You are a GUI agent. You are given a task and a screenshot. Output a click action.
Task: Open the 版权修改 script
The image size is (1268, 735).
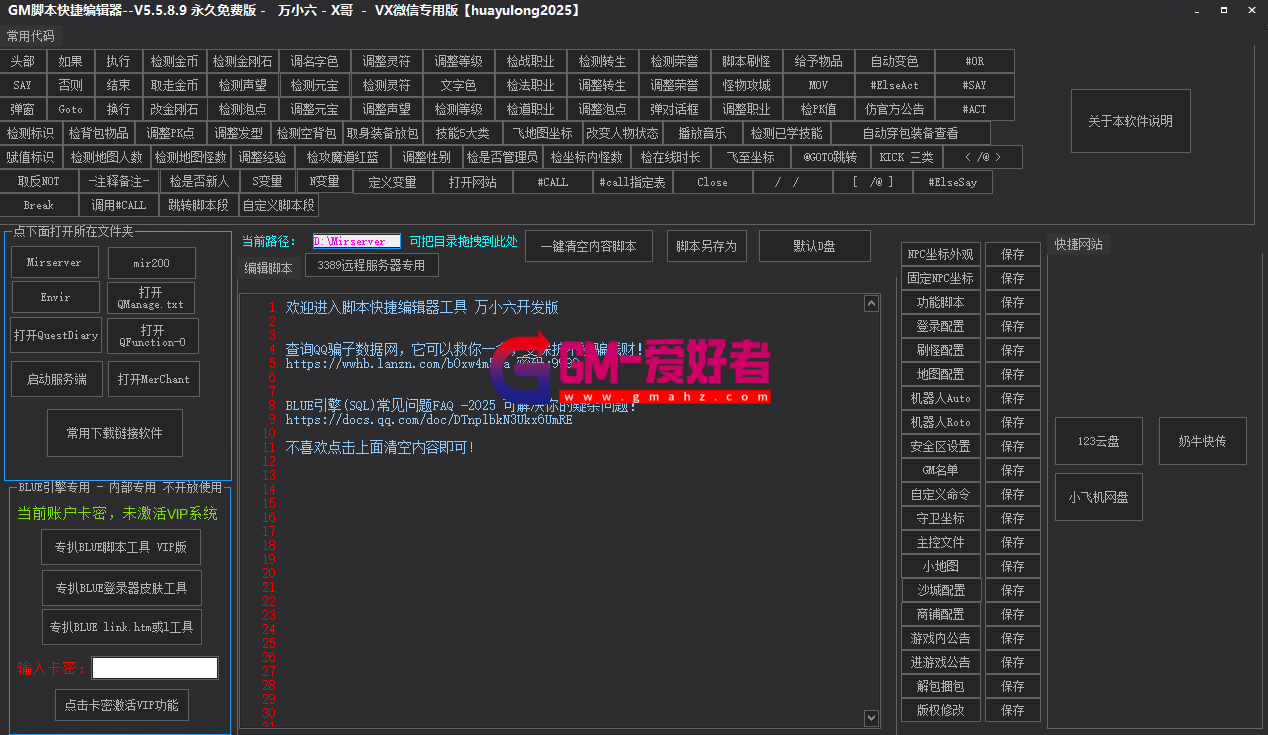tap(940, 710)
